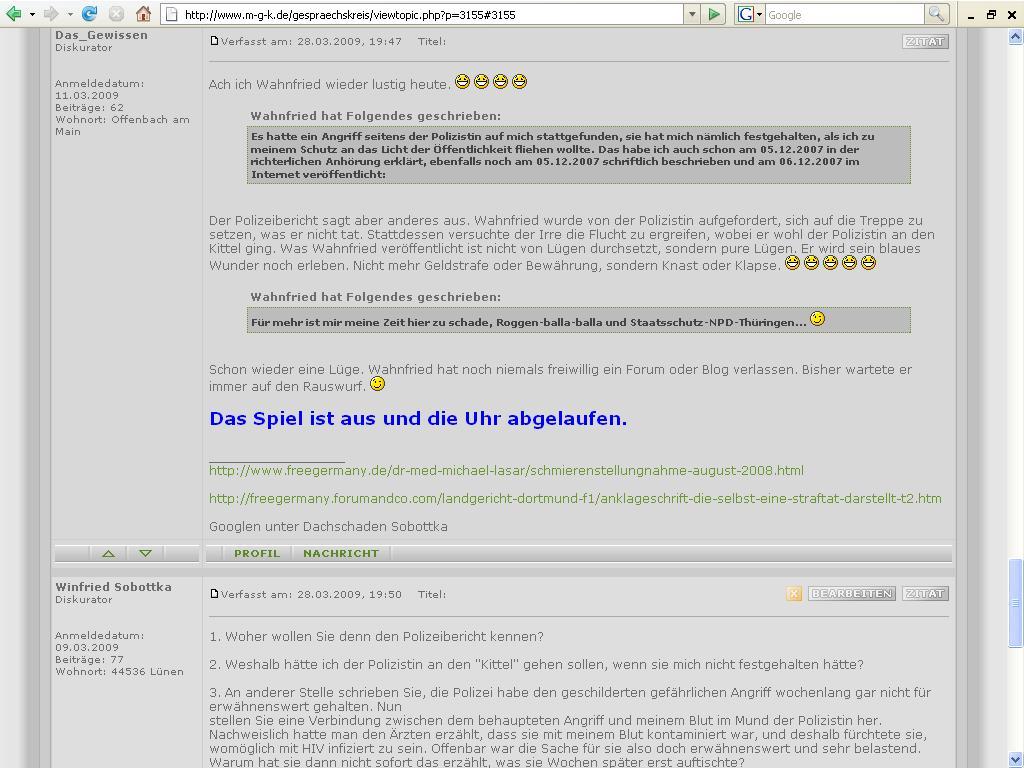Click the green down arrow below Das_Gewissen post
The width and height of the screenshot is (1024, 768).
145,553
